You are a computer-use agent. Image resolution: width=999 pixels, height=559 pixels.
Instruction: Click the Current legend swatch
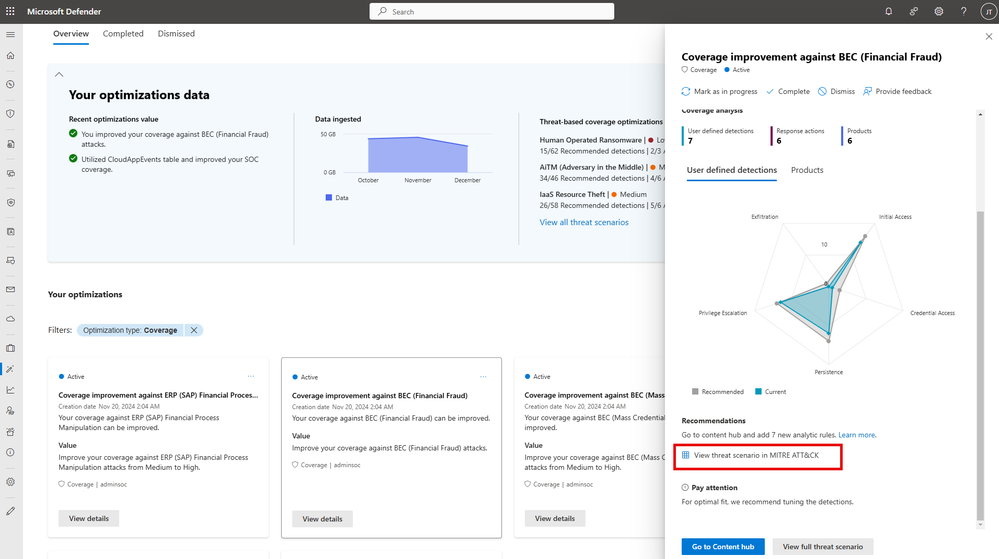758,391
